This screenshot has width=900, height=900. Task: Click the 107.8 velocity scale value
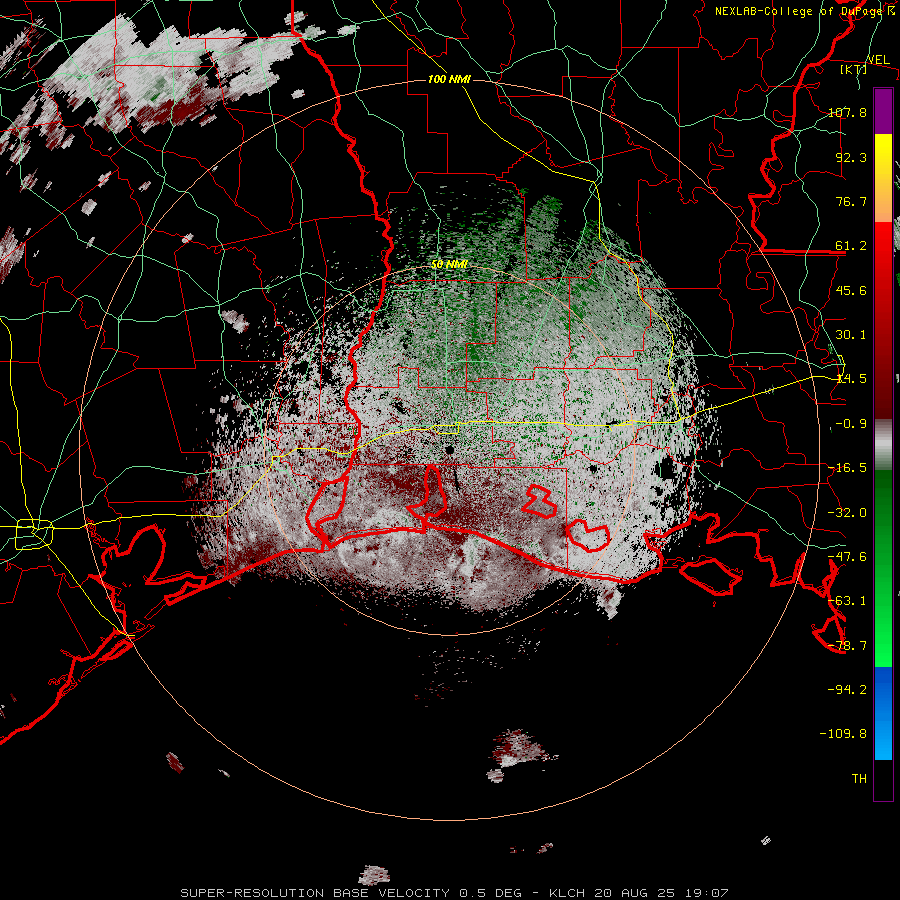[847, 112]
